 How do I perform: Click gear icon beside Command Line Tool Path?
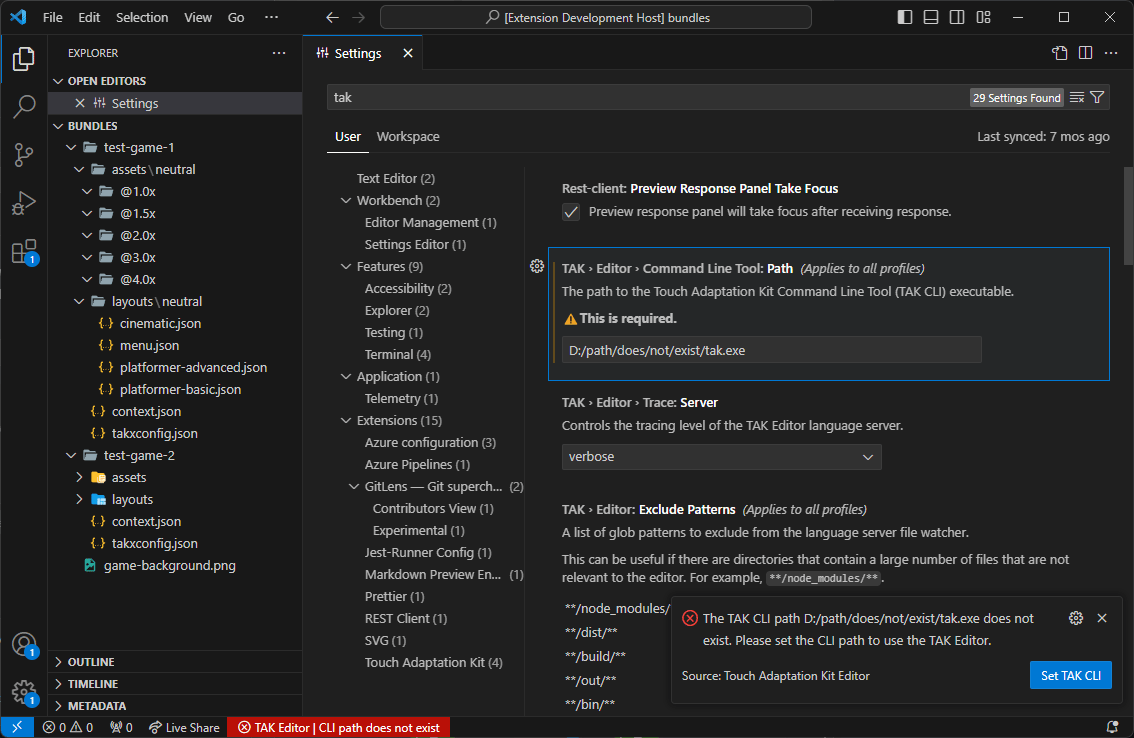pos(537,266)
